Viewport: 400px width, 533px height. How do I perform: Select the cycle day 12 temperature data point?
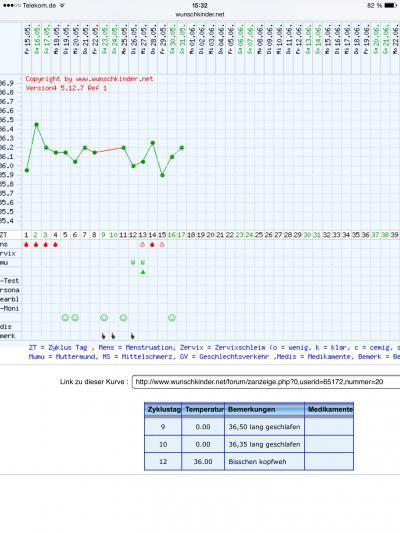coord(134,166)
